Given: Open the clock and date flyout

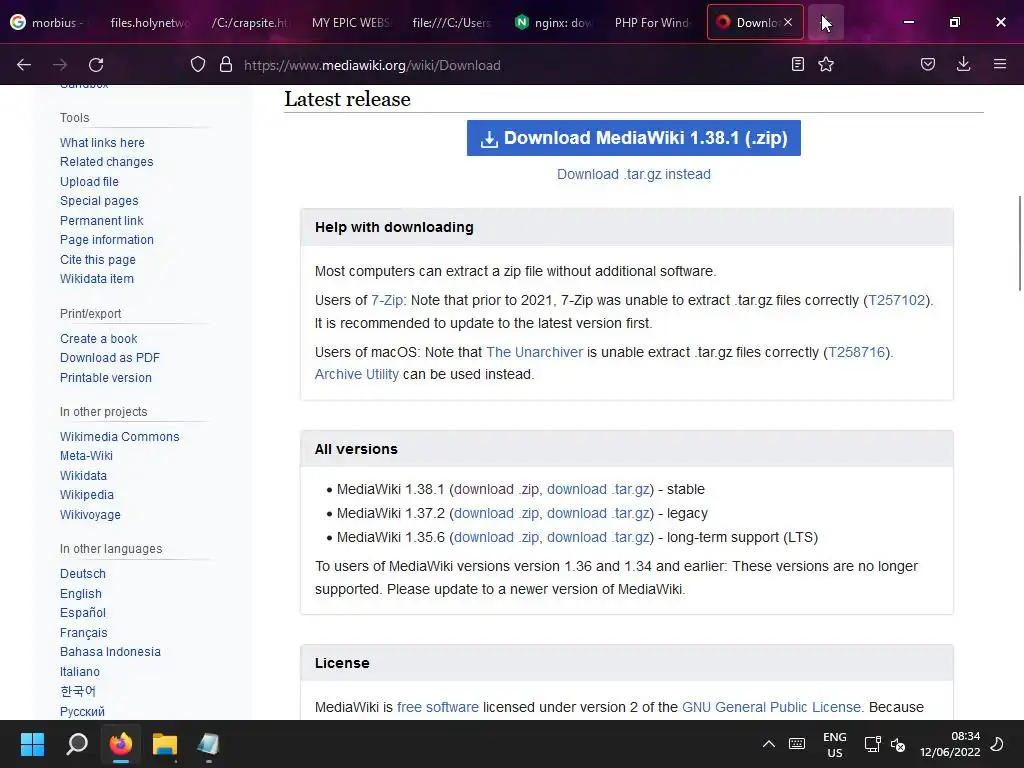Looking at the screenshot, I should [950, 744].
